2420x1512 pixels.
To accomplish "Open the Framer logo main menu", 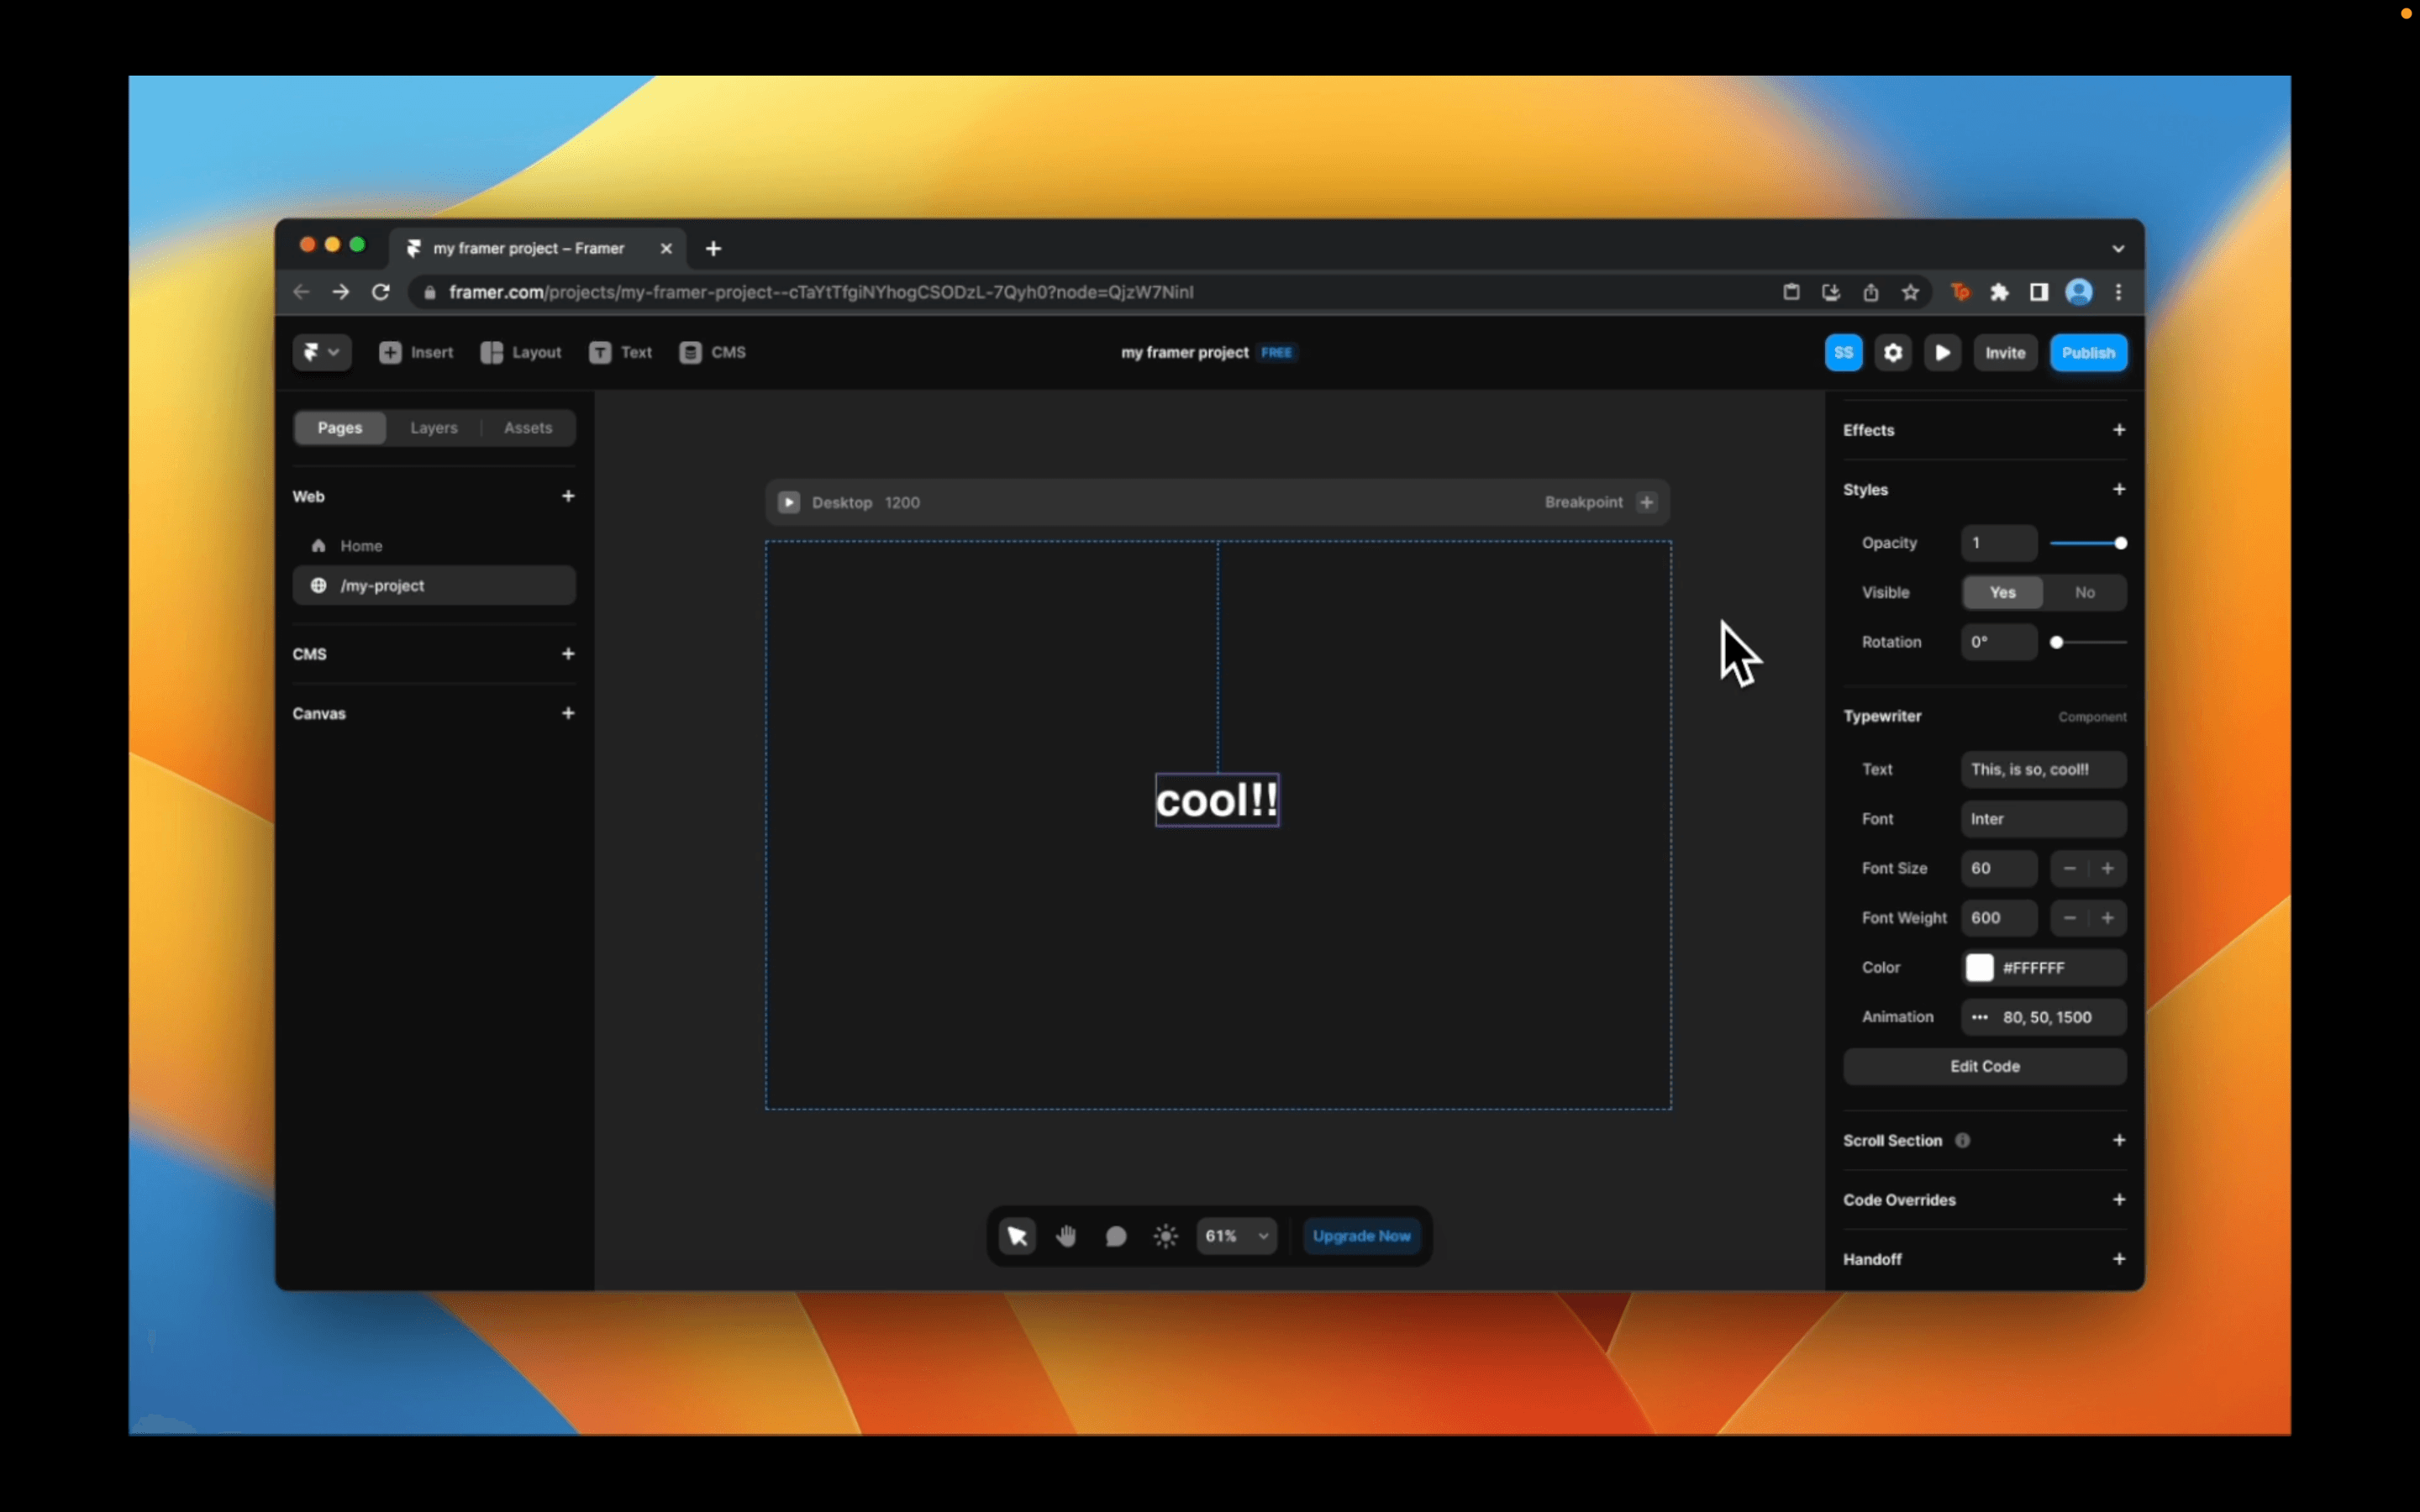I will pyautogui.click(x=321, y=352).
